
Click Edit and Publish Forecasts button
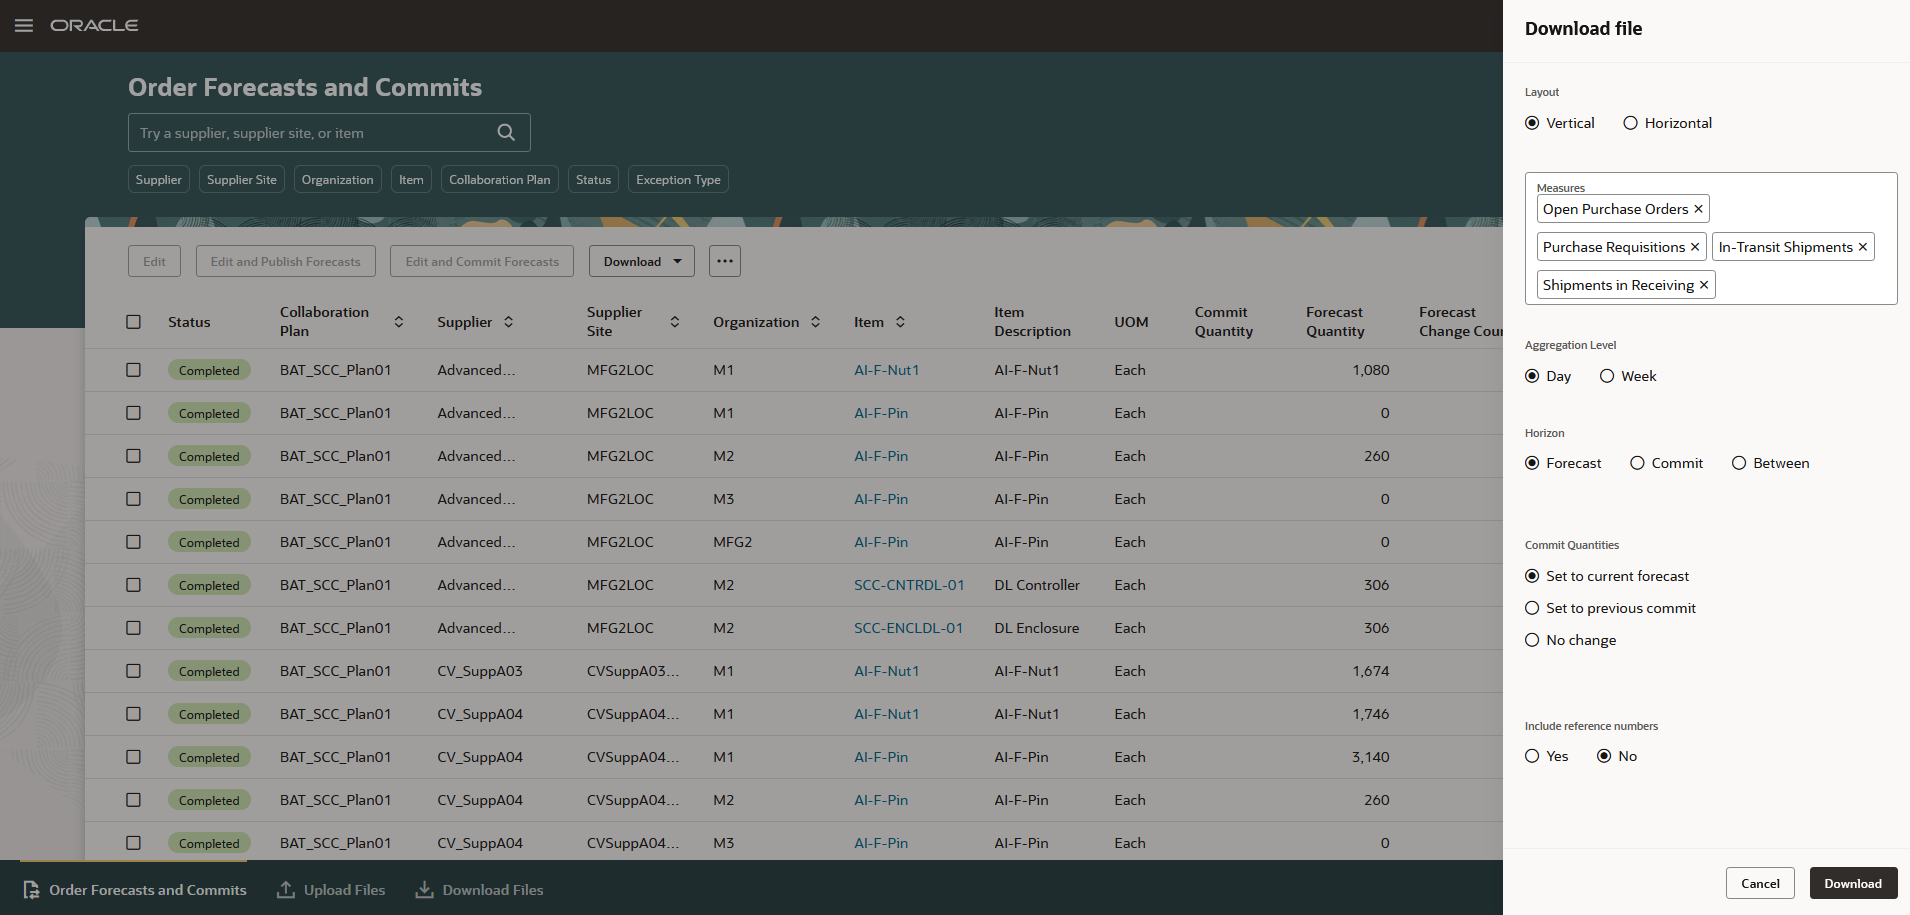click(x=285, y=261)
